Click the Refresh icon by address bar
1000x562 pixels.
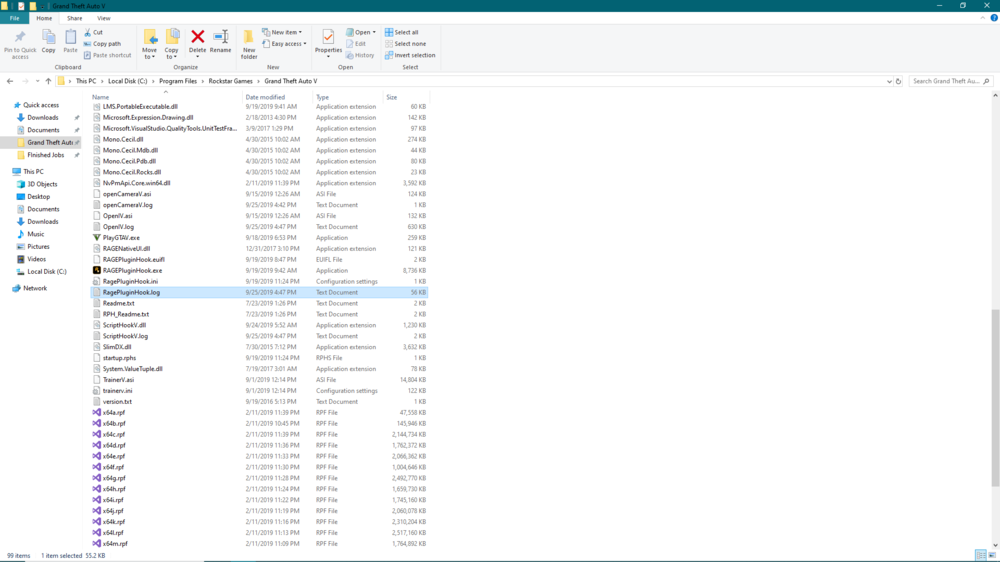tap(898, 82)
